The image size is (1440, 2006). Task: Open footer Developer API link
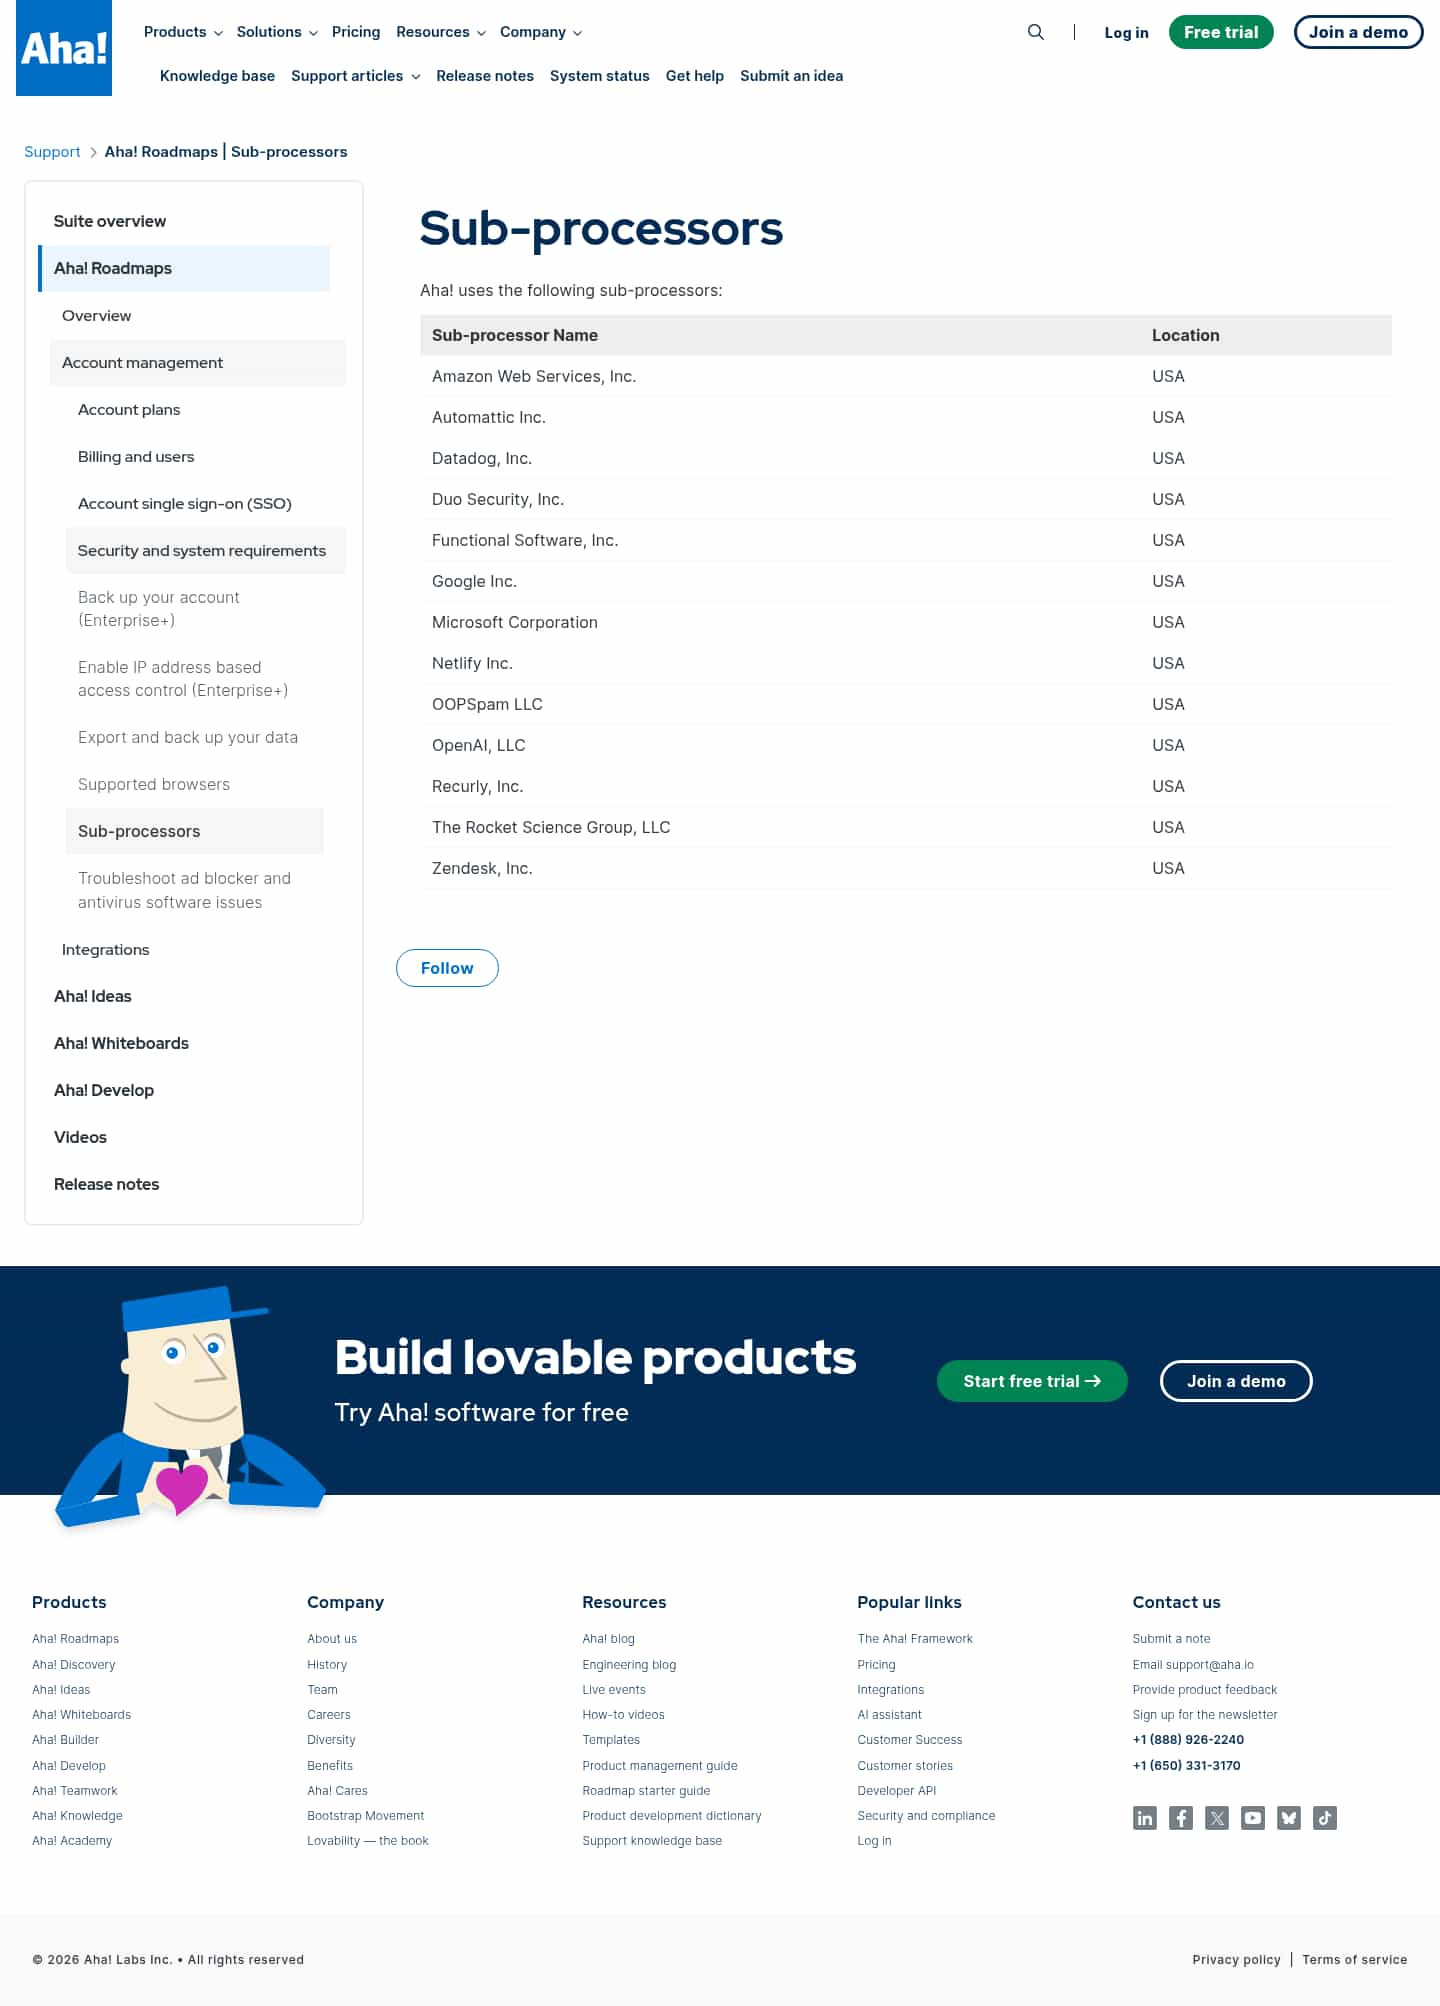pos(897,1791)
